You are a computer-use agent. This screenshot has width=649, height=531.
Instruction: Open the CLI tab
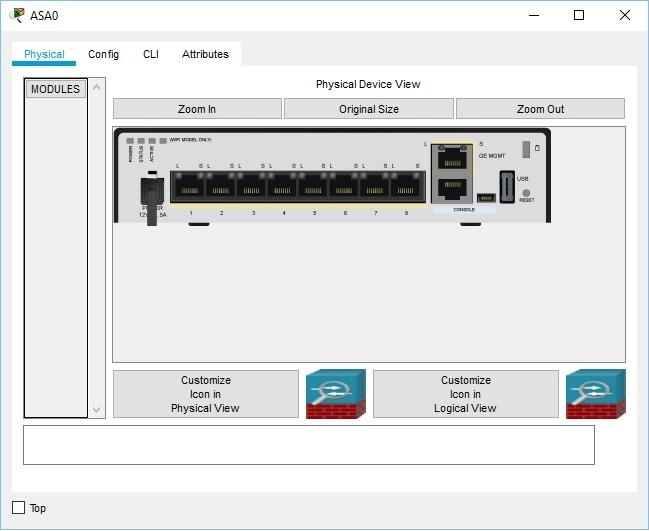pyautogui.click(x=151, y=54)
